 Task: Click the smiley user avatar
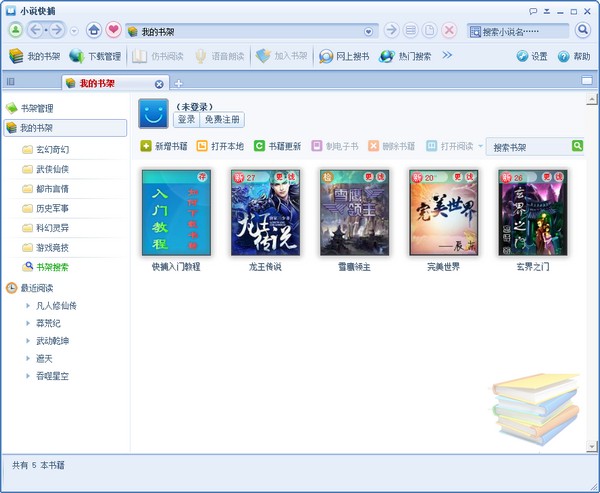[x=153, y=113]
